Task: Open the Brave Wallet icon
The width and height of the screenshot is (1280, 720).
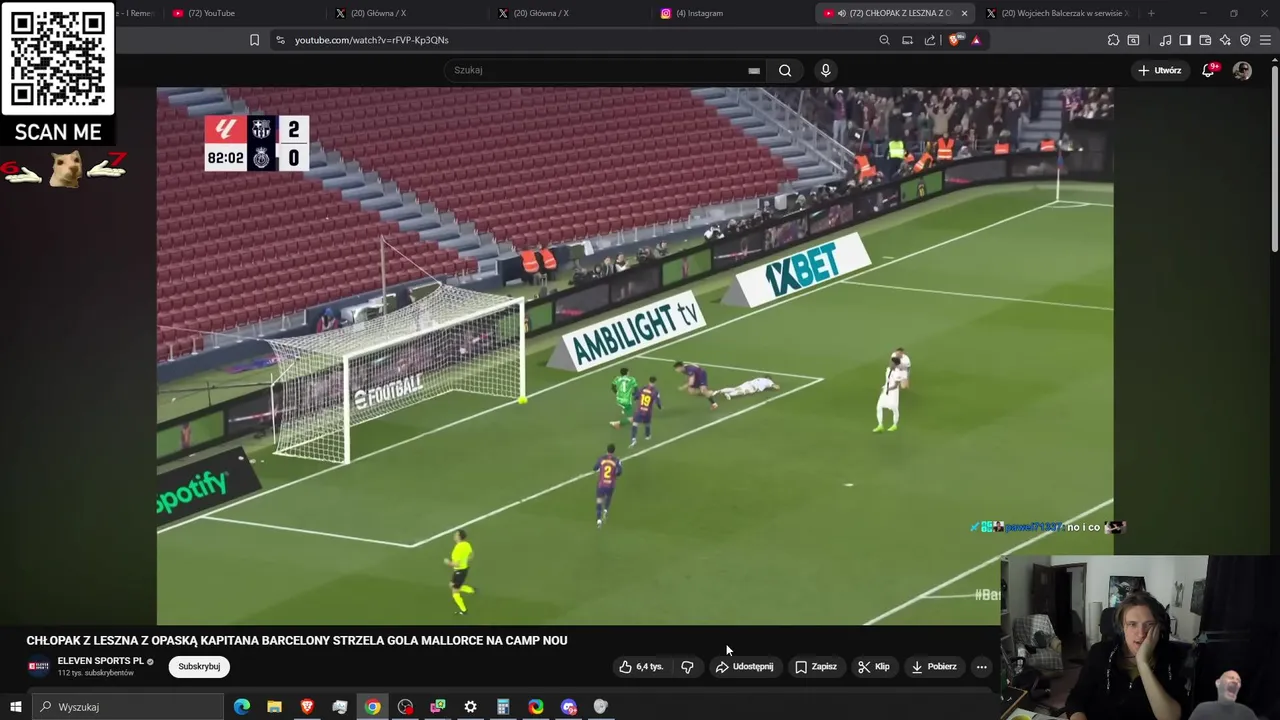Action: [1205, 40]
